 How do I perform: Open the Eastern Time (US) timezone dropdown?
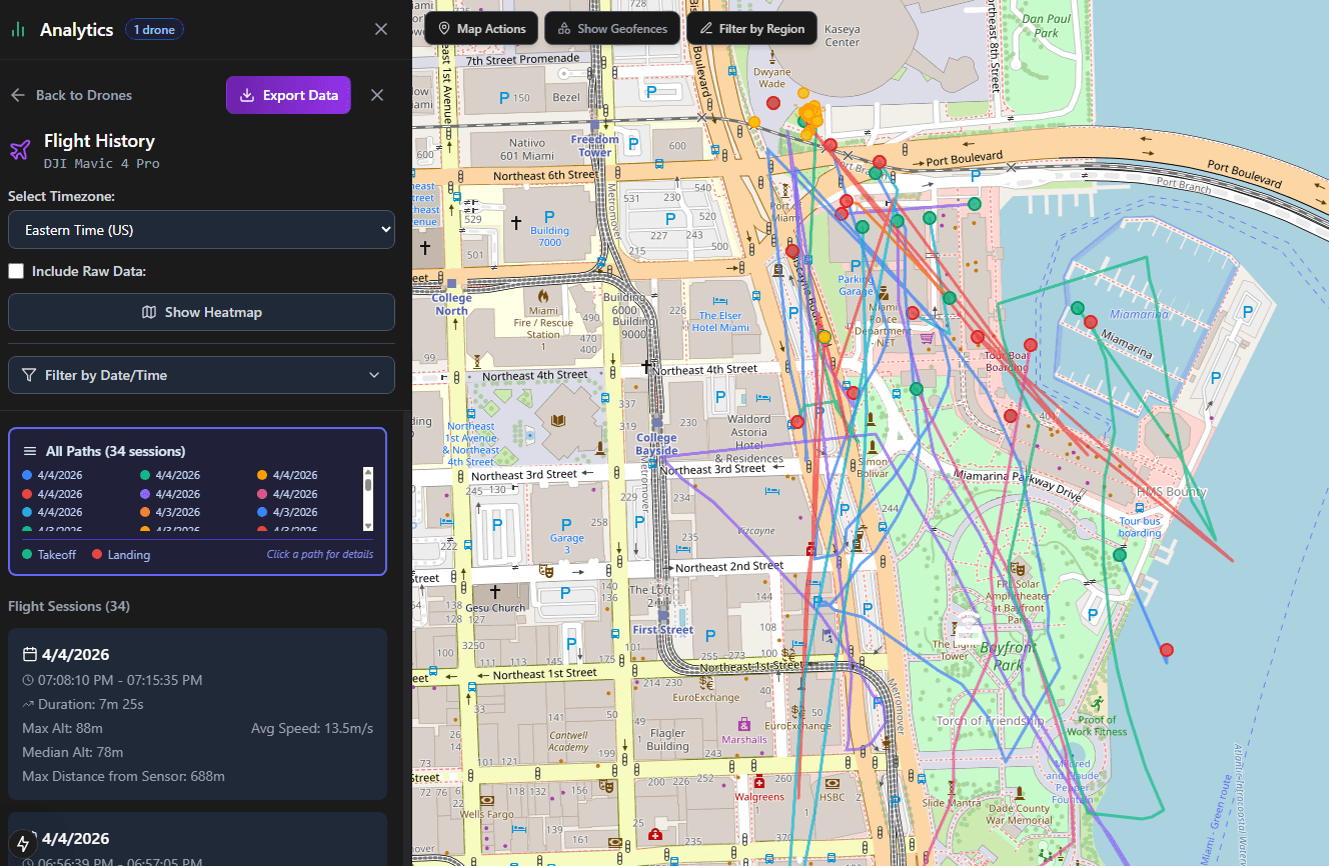(201, 230)
